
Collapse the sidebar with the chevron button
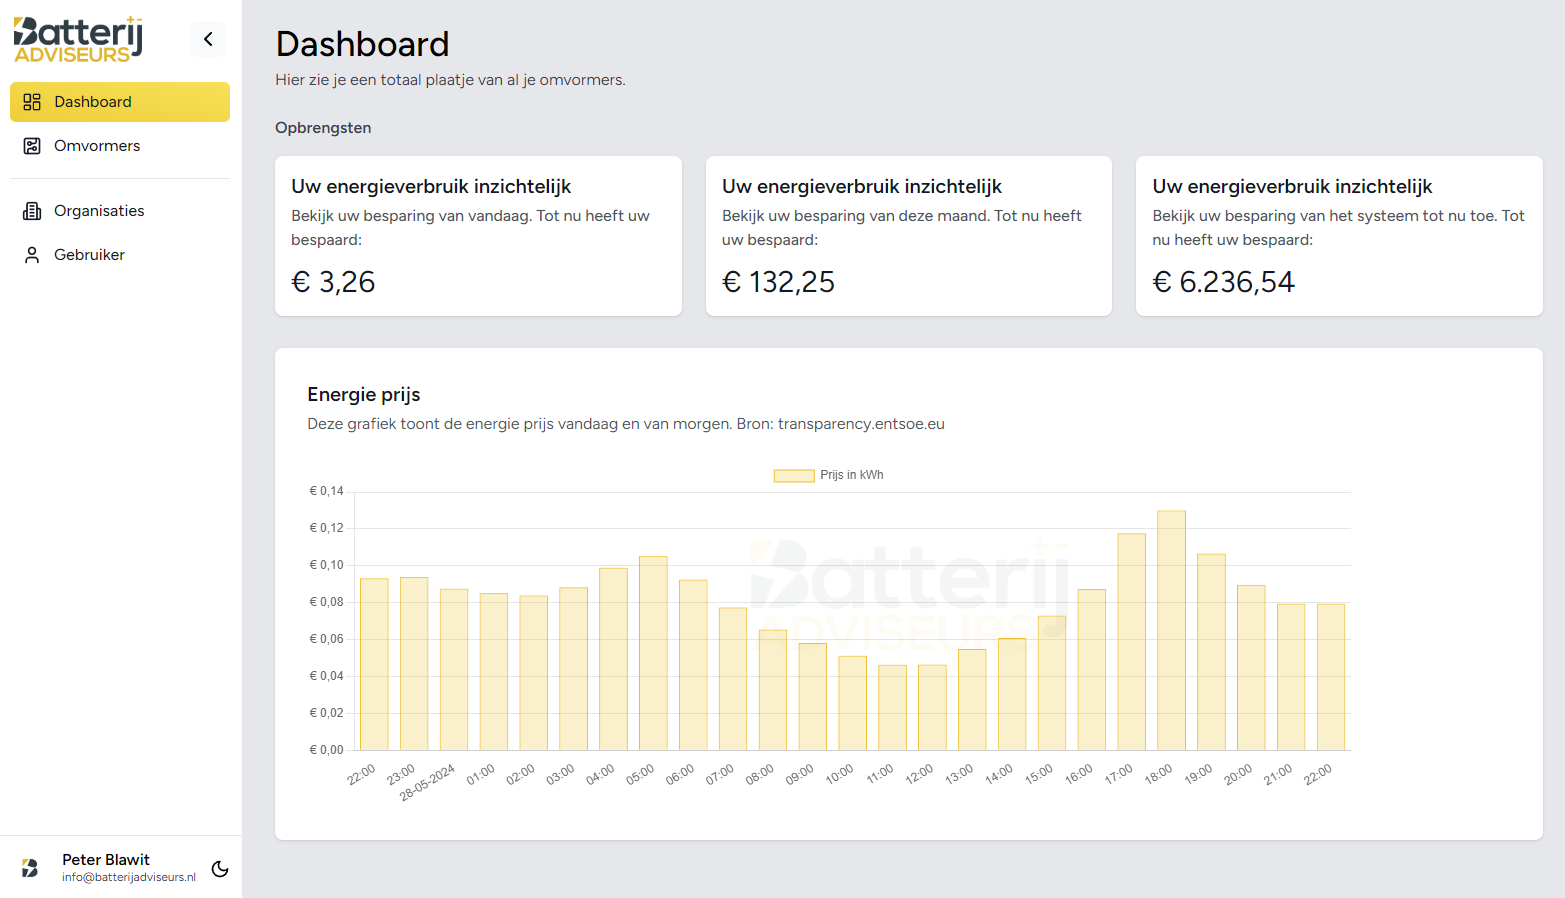pyautogui.click(x=208, y=39)
